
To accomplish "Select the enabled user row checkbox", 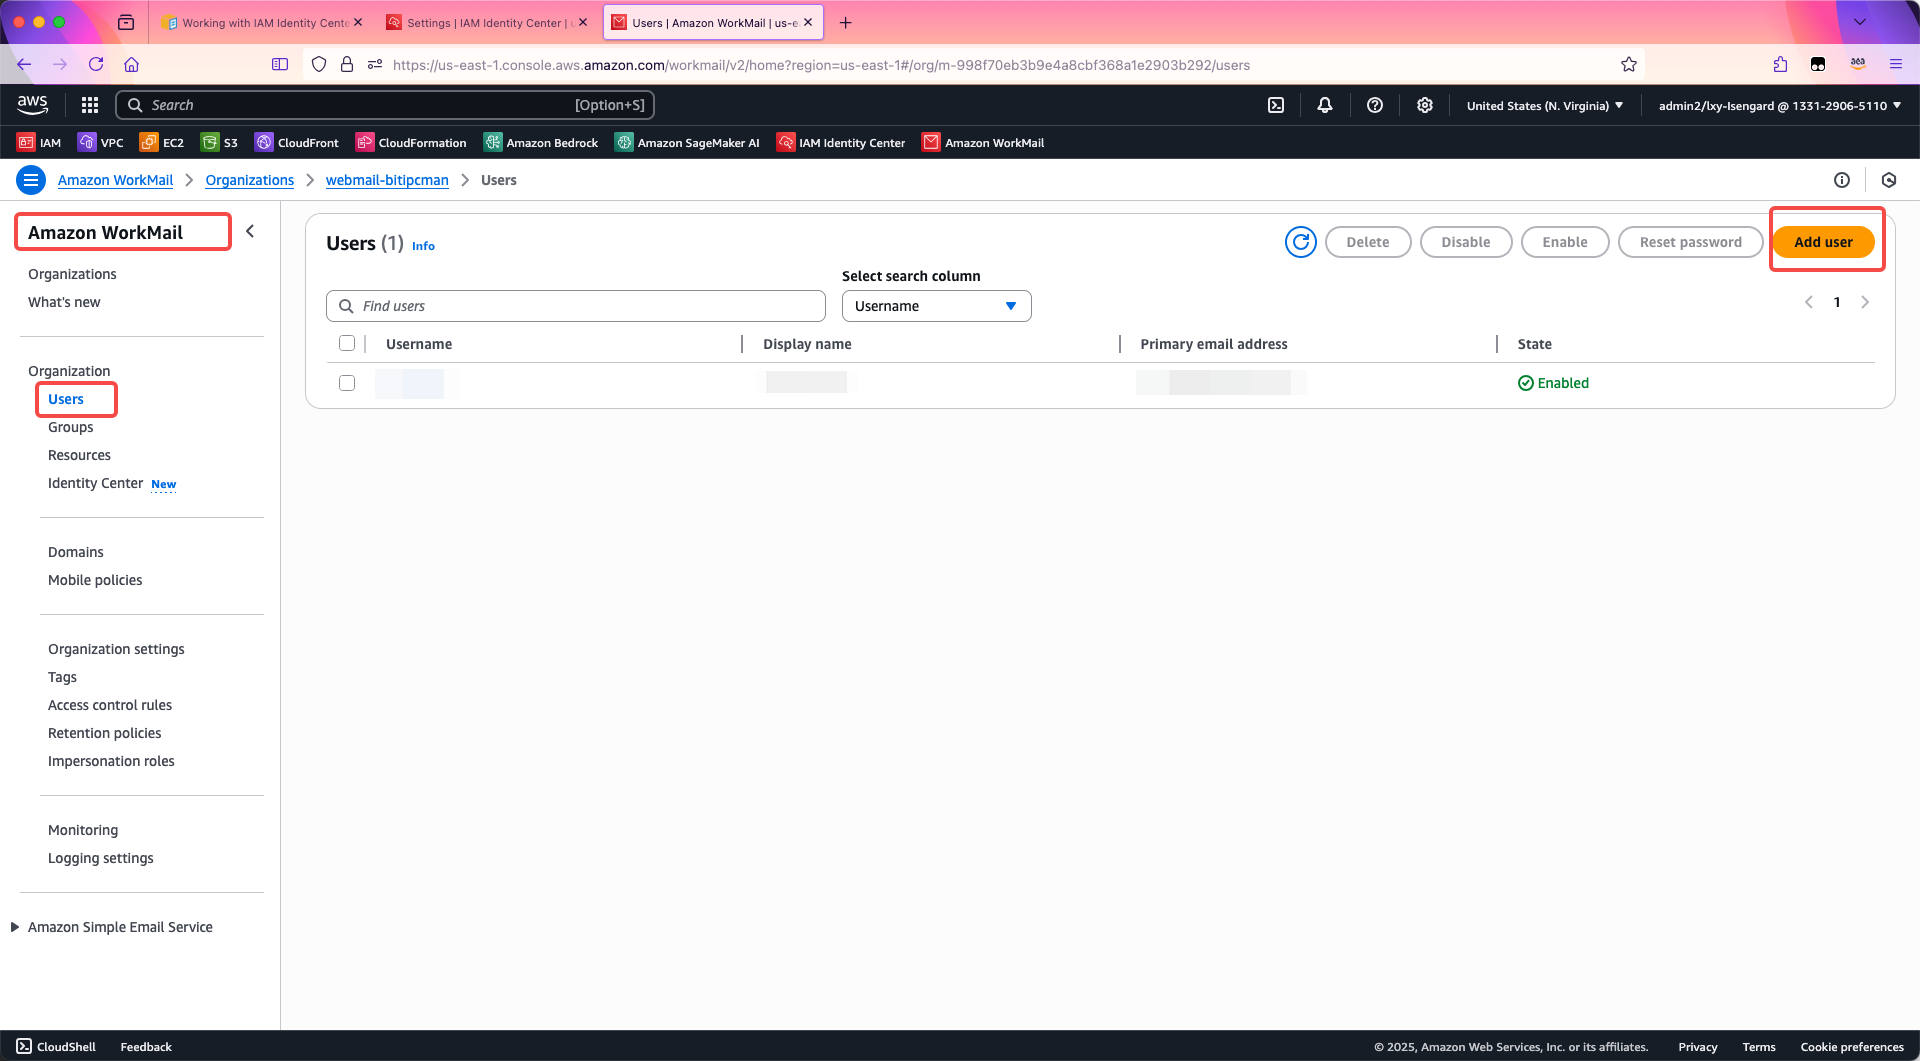I will (347, 383).
